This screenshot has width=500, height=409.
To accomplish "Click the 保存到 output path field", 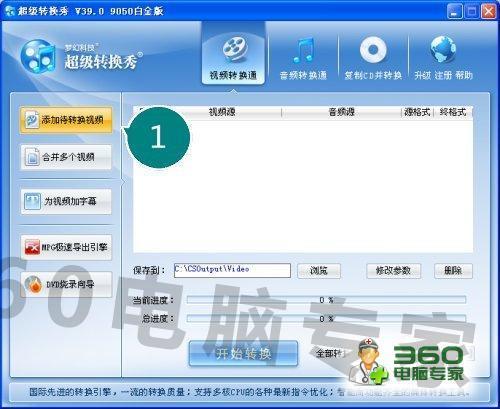I will (x=232, y=270).
